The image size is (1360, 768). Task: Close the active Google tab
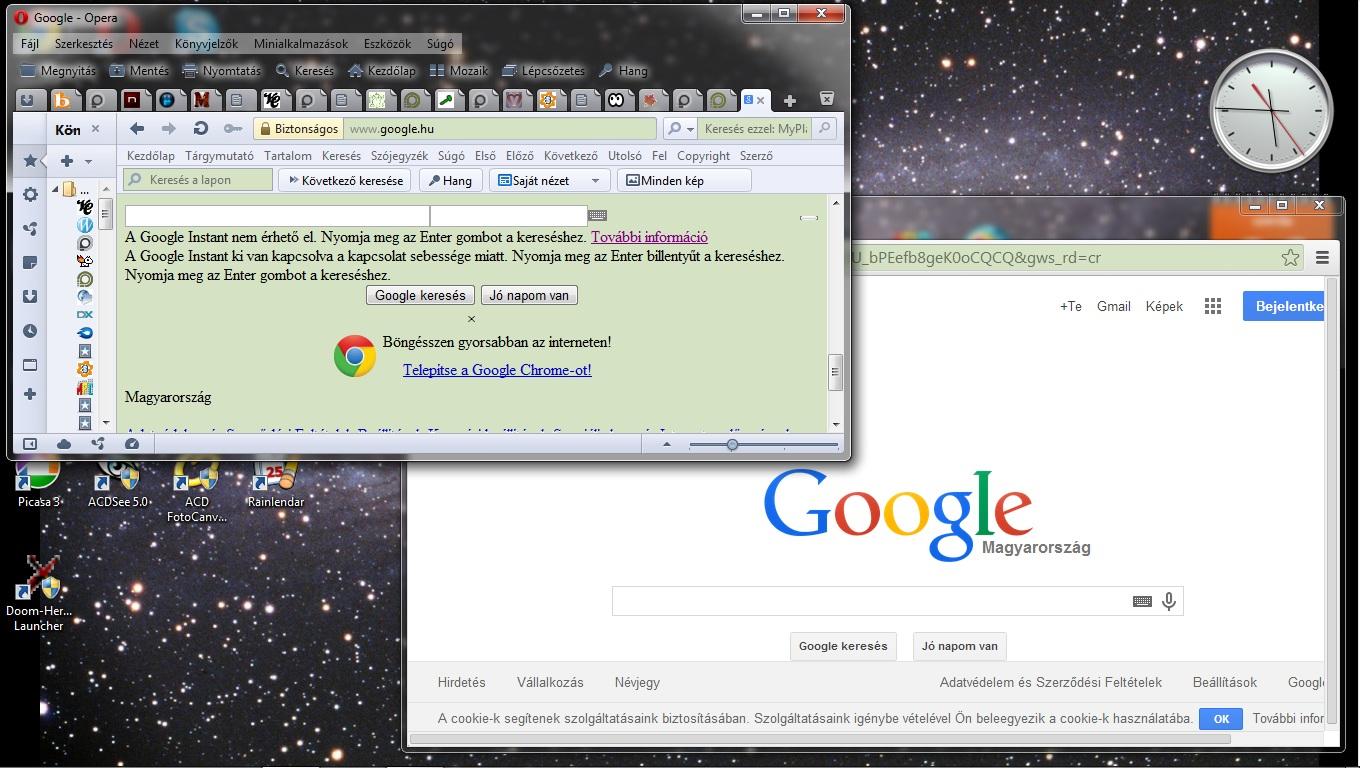tap(761, 100)
